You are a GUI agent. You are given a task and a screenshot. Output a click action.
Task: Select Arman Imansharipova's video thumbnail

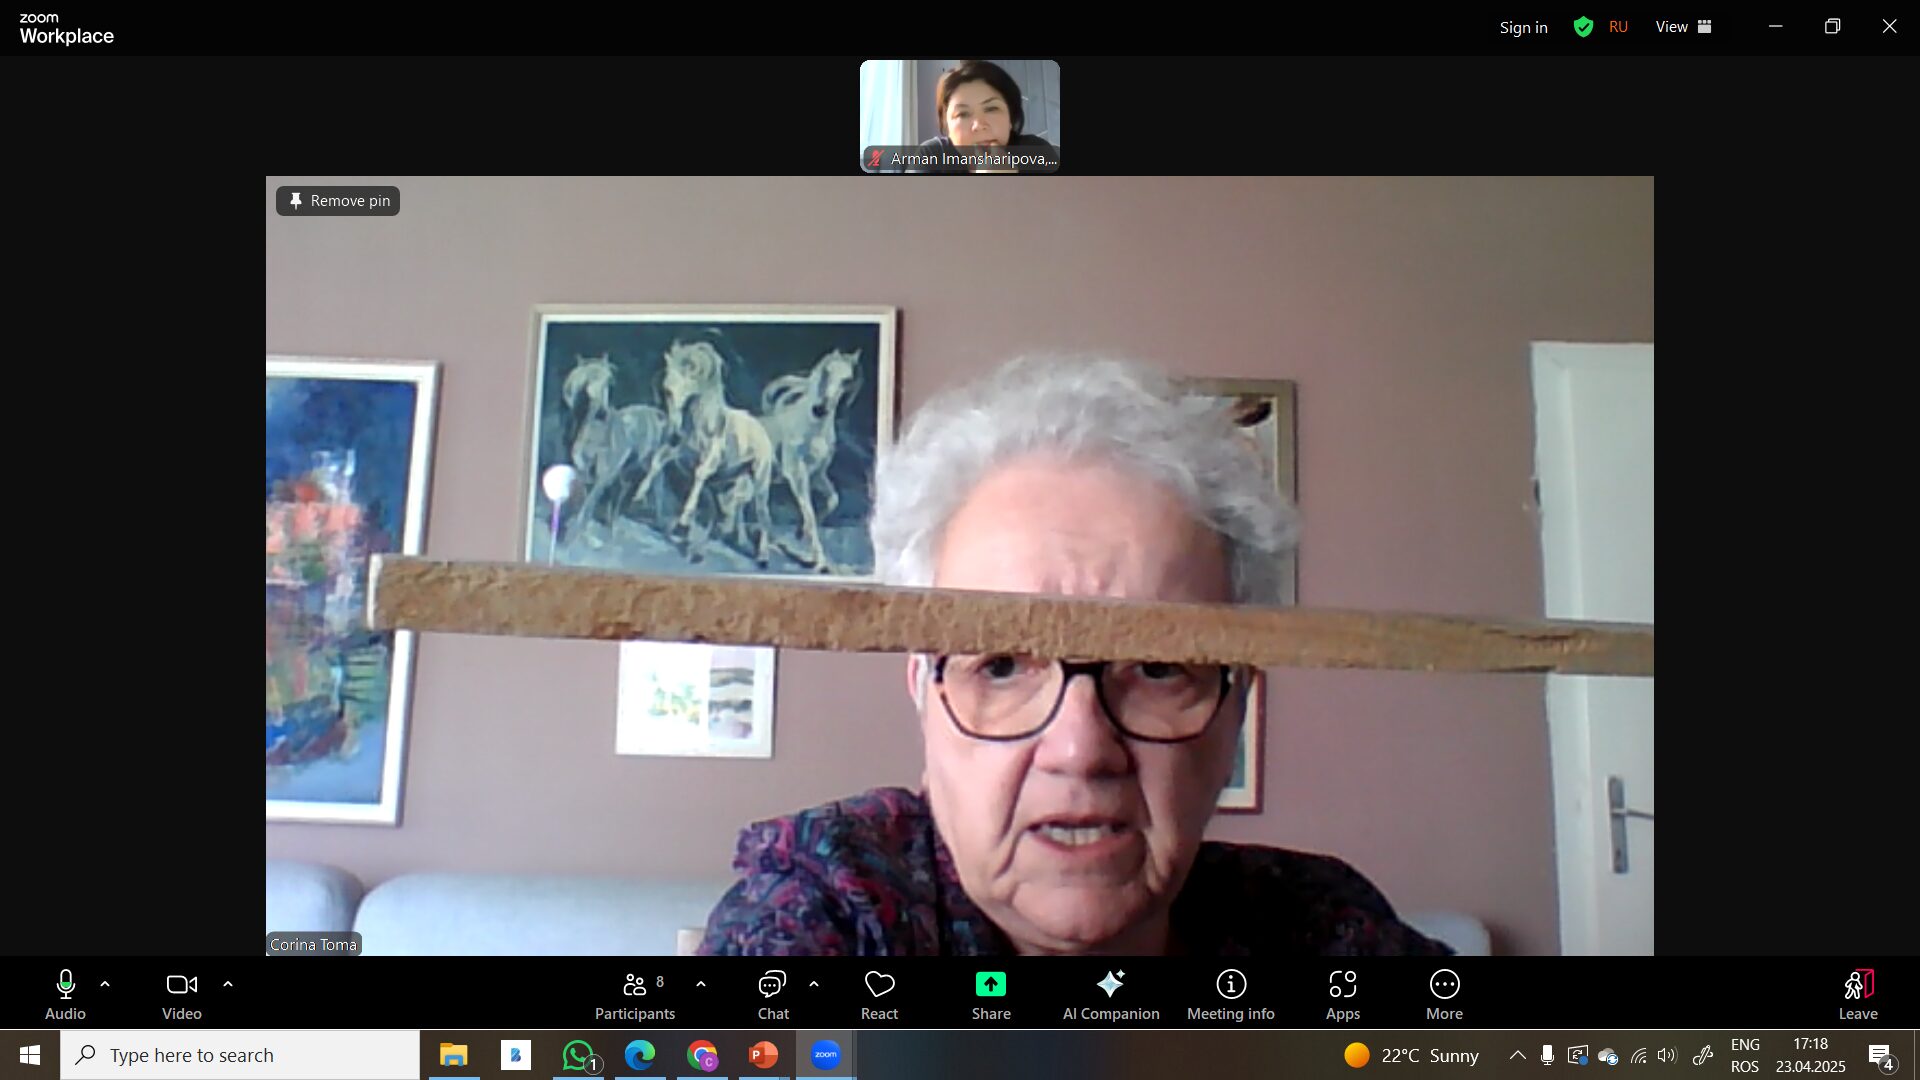(x=960, y=116)
